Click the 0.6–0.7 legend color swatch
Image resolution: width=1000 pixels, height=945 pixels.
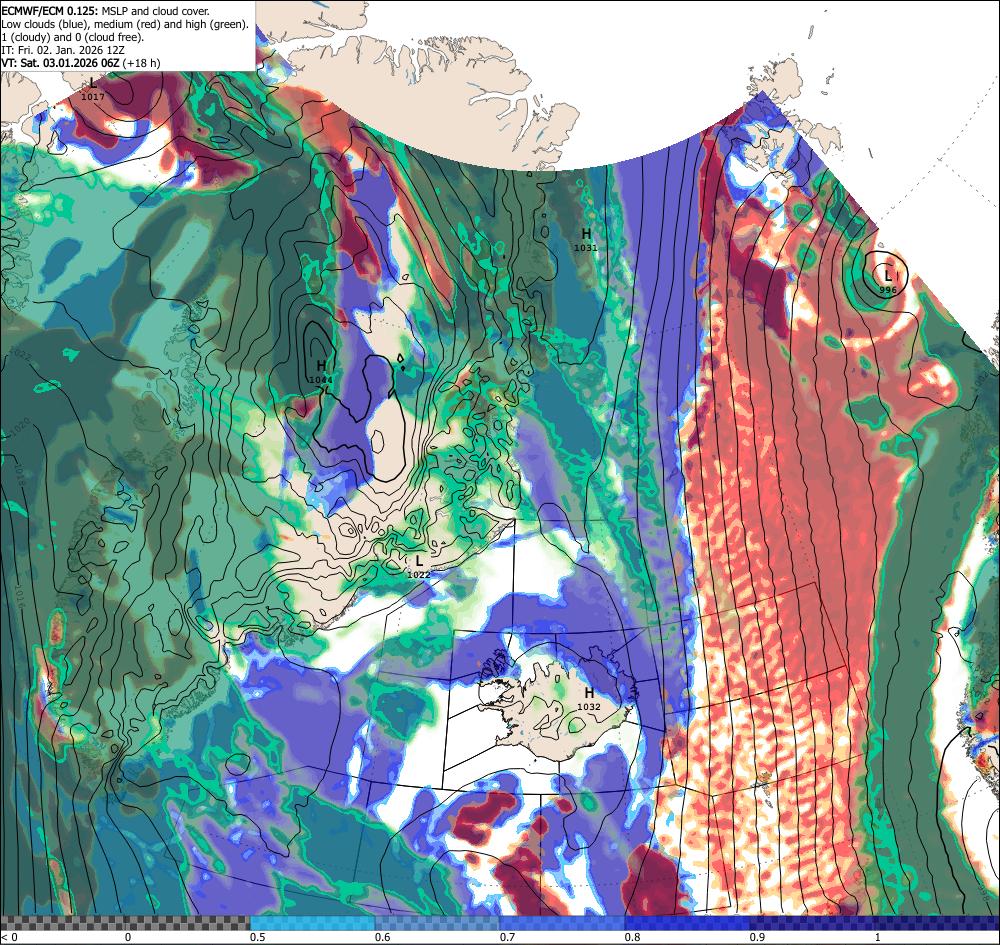pyautogui.click(x=438, y=923)
